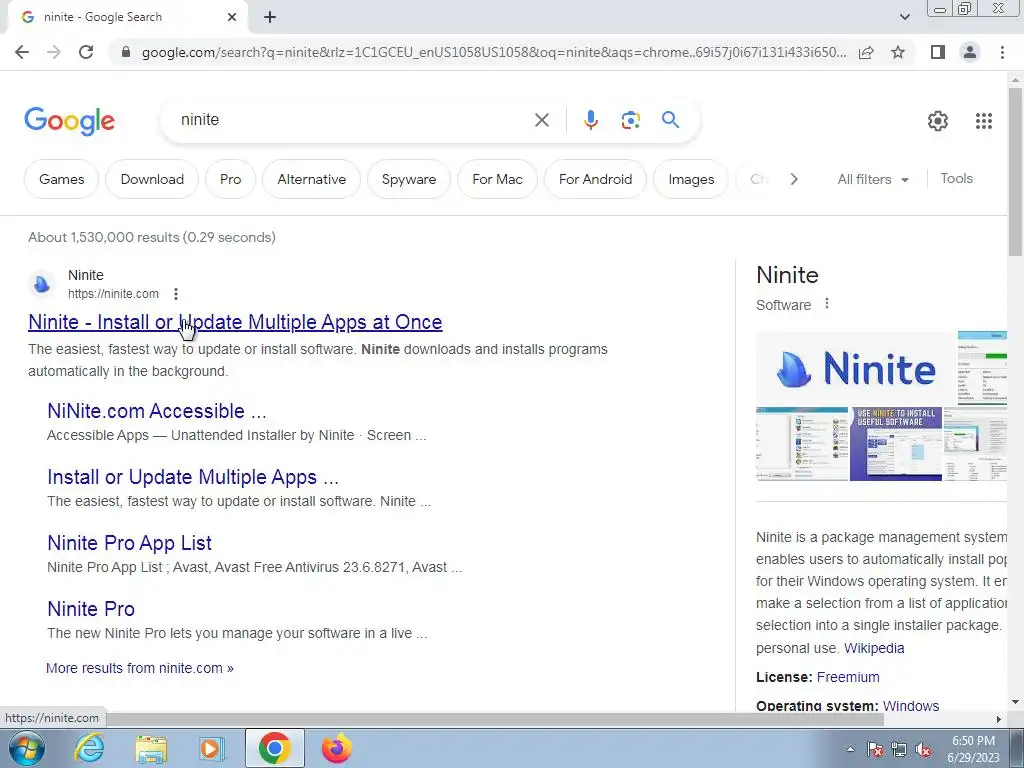1024x768 pixels.
Task: Open the Windows Start button
Action: (26, 748)
